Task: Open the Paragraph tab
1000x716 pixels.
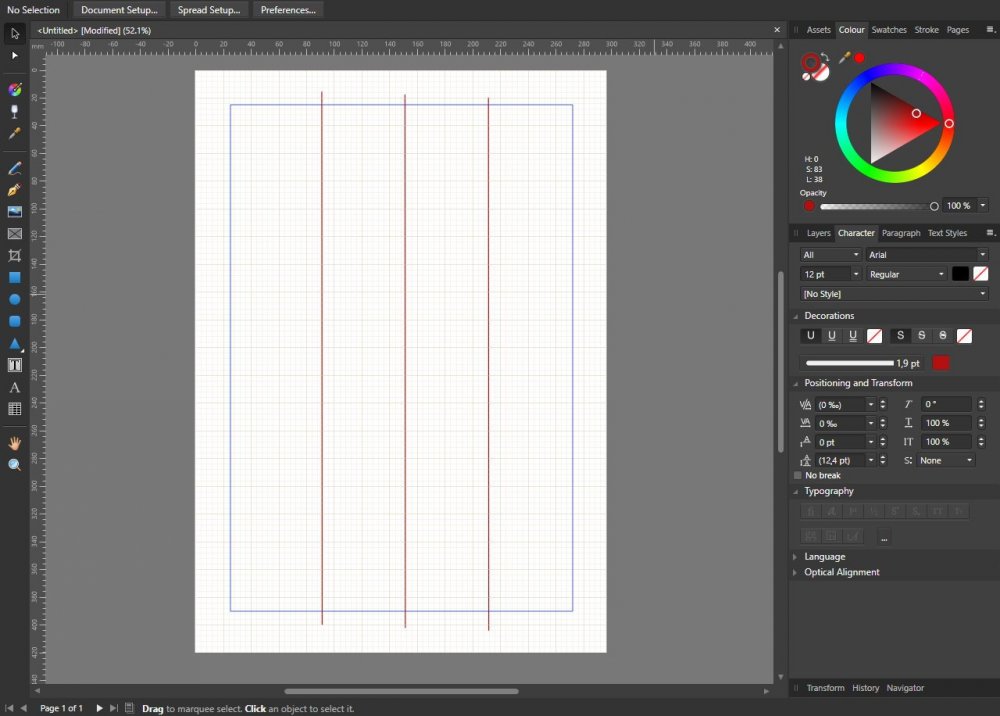Action: click(900, 233)
